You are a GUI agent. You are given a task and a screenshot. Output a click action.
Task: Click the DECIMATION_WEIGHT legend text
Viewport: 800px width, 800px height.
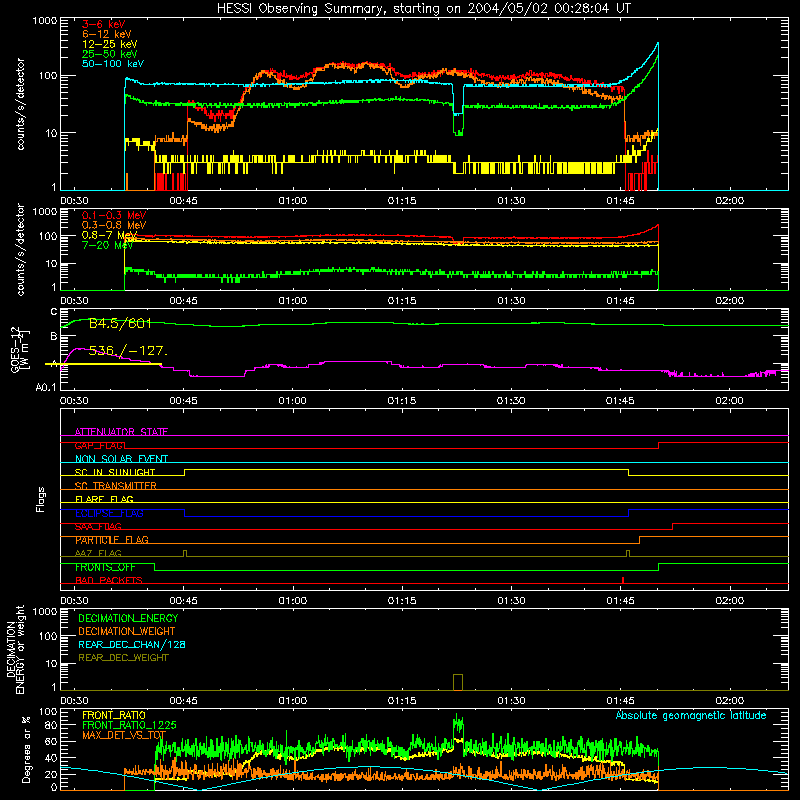point(127,631)
